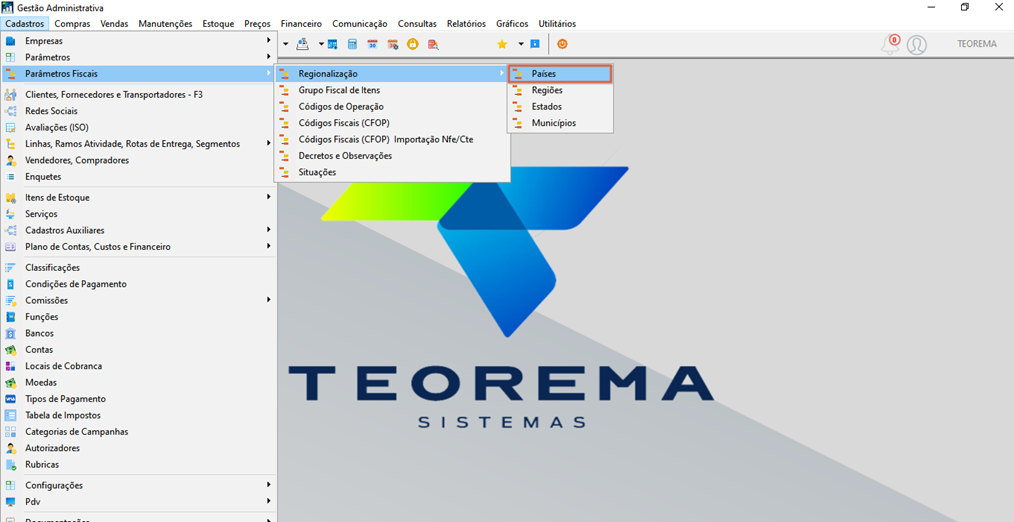Open Avaliações (ISO) entry

tap(139, 127)
